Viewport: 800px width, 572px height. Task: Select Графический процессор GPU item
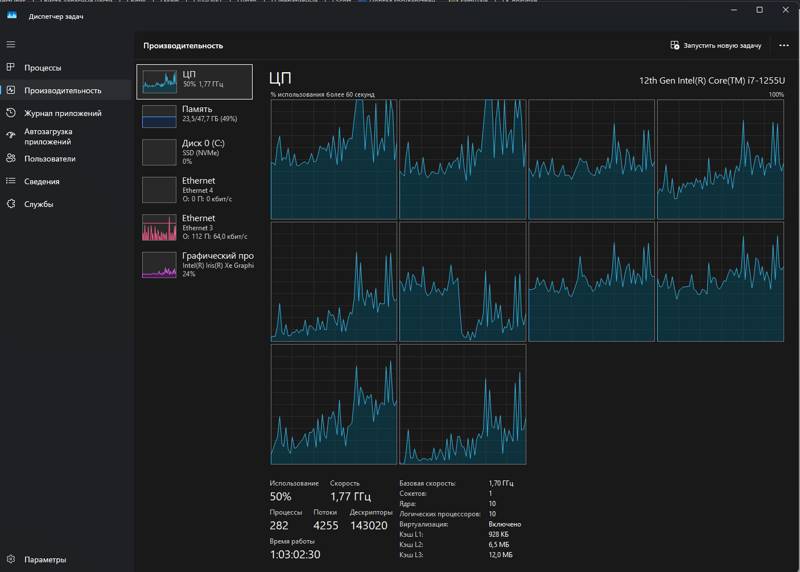tap(197, 264)
